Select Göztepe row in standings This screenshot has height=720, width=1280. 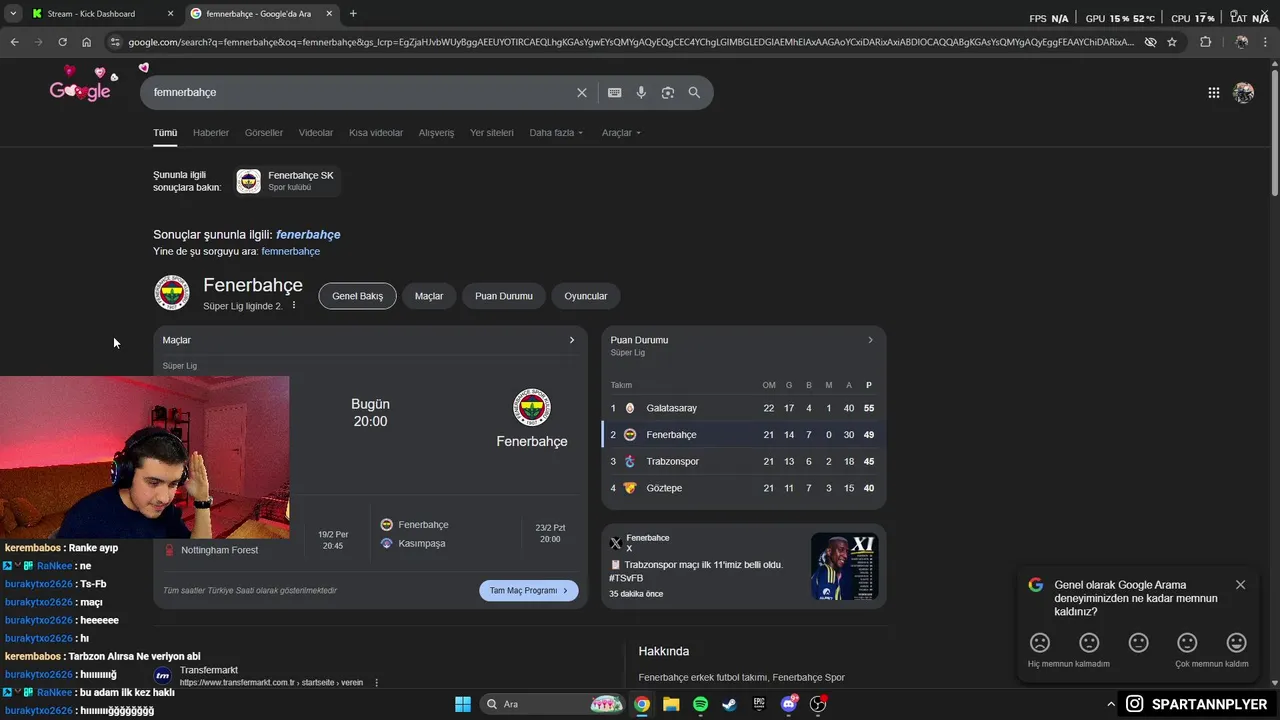tap(743, 488)
